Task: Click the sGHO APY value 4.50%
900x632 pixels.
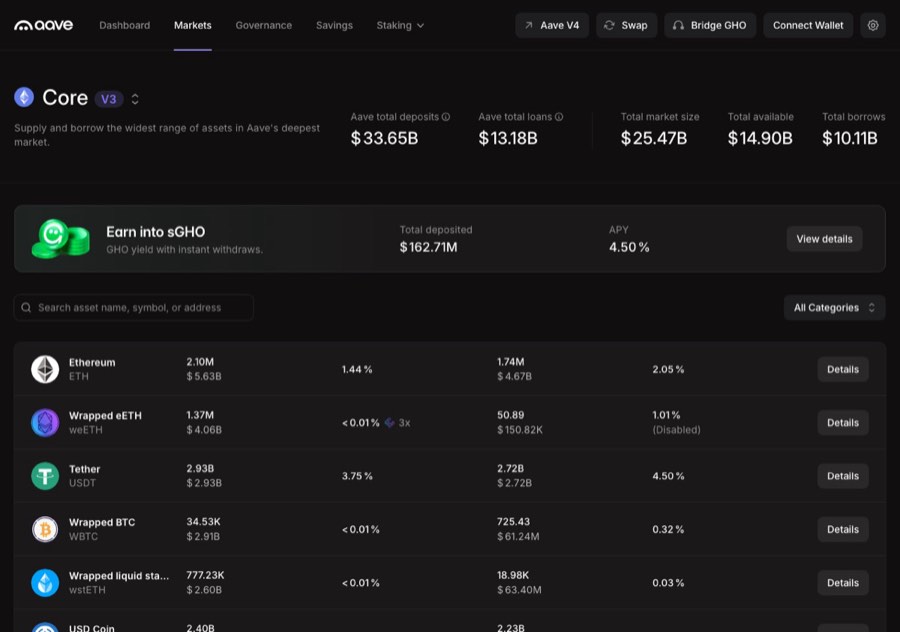Action: tap(629, 247)
